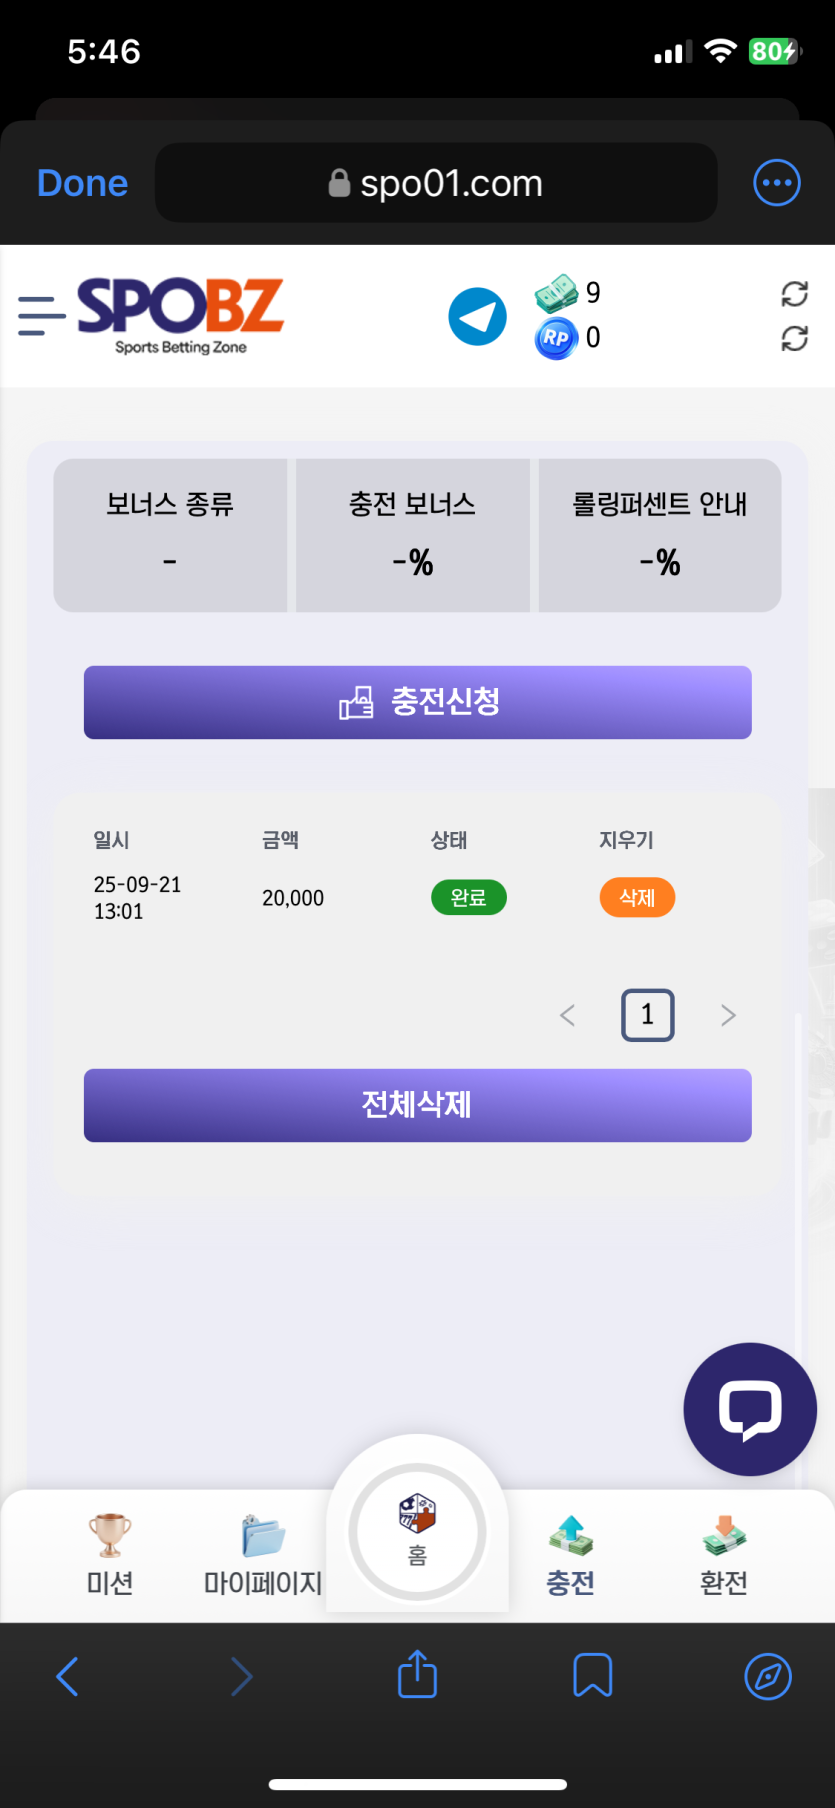
Task: Open the hamburger side menu
Action: 42,315
